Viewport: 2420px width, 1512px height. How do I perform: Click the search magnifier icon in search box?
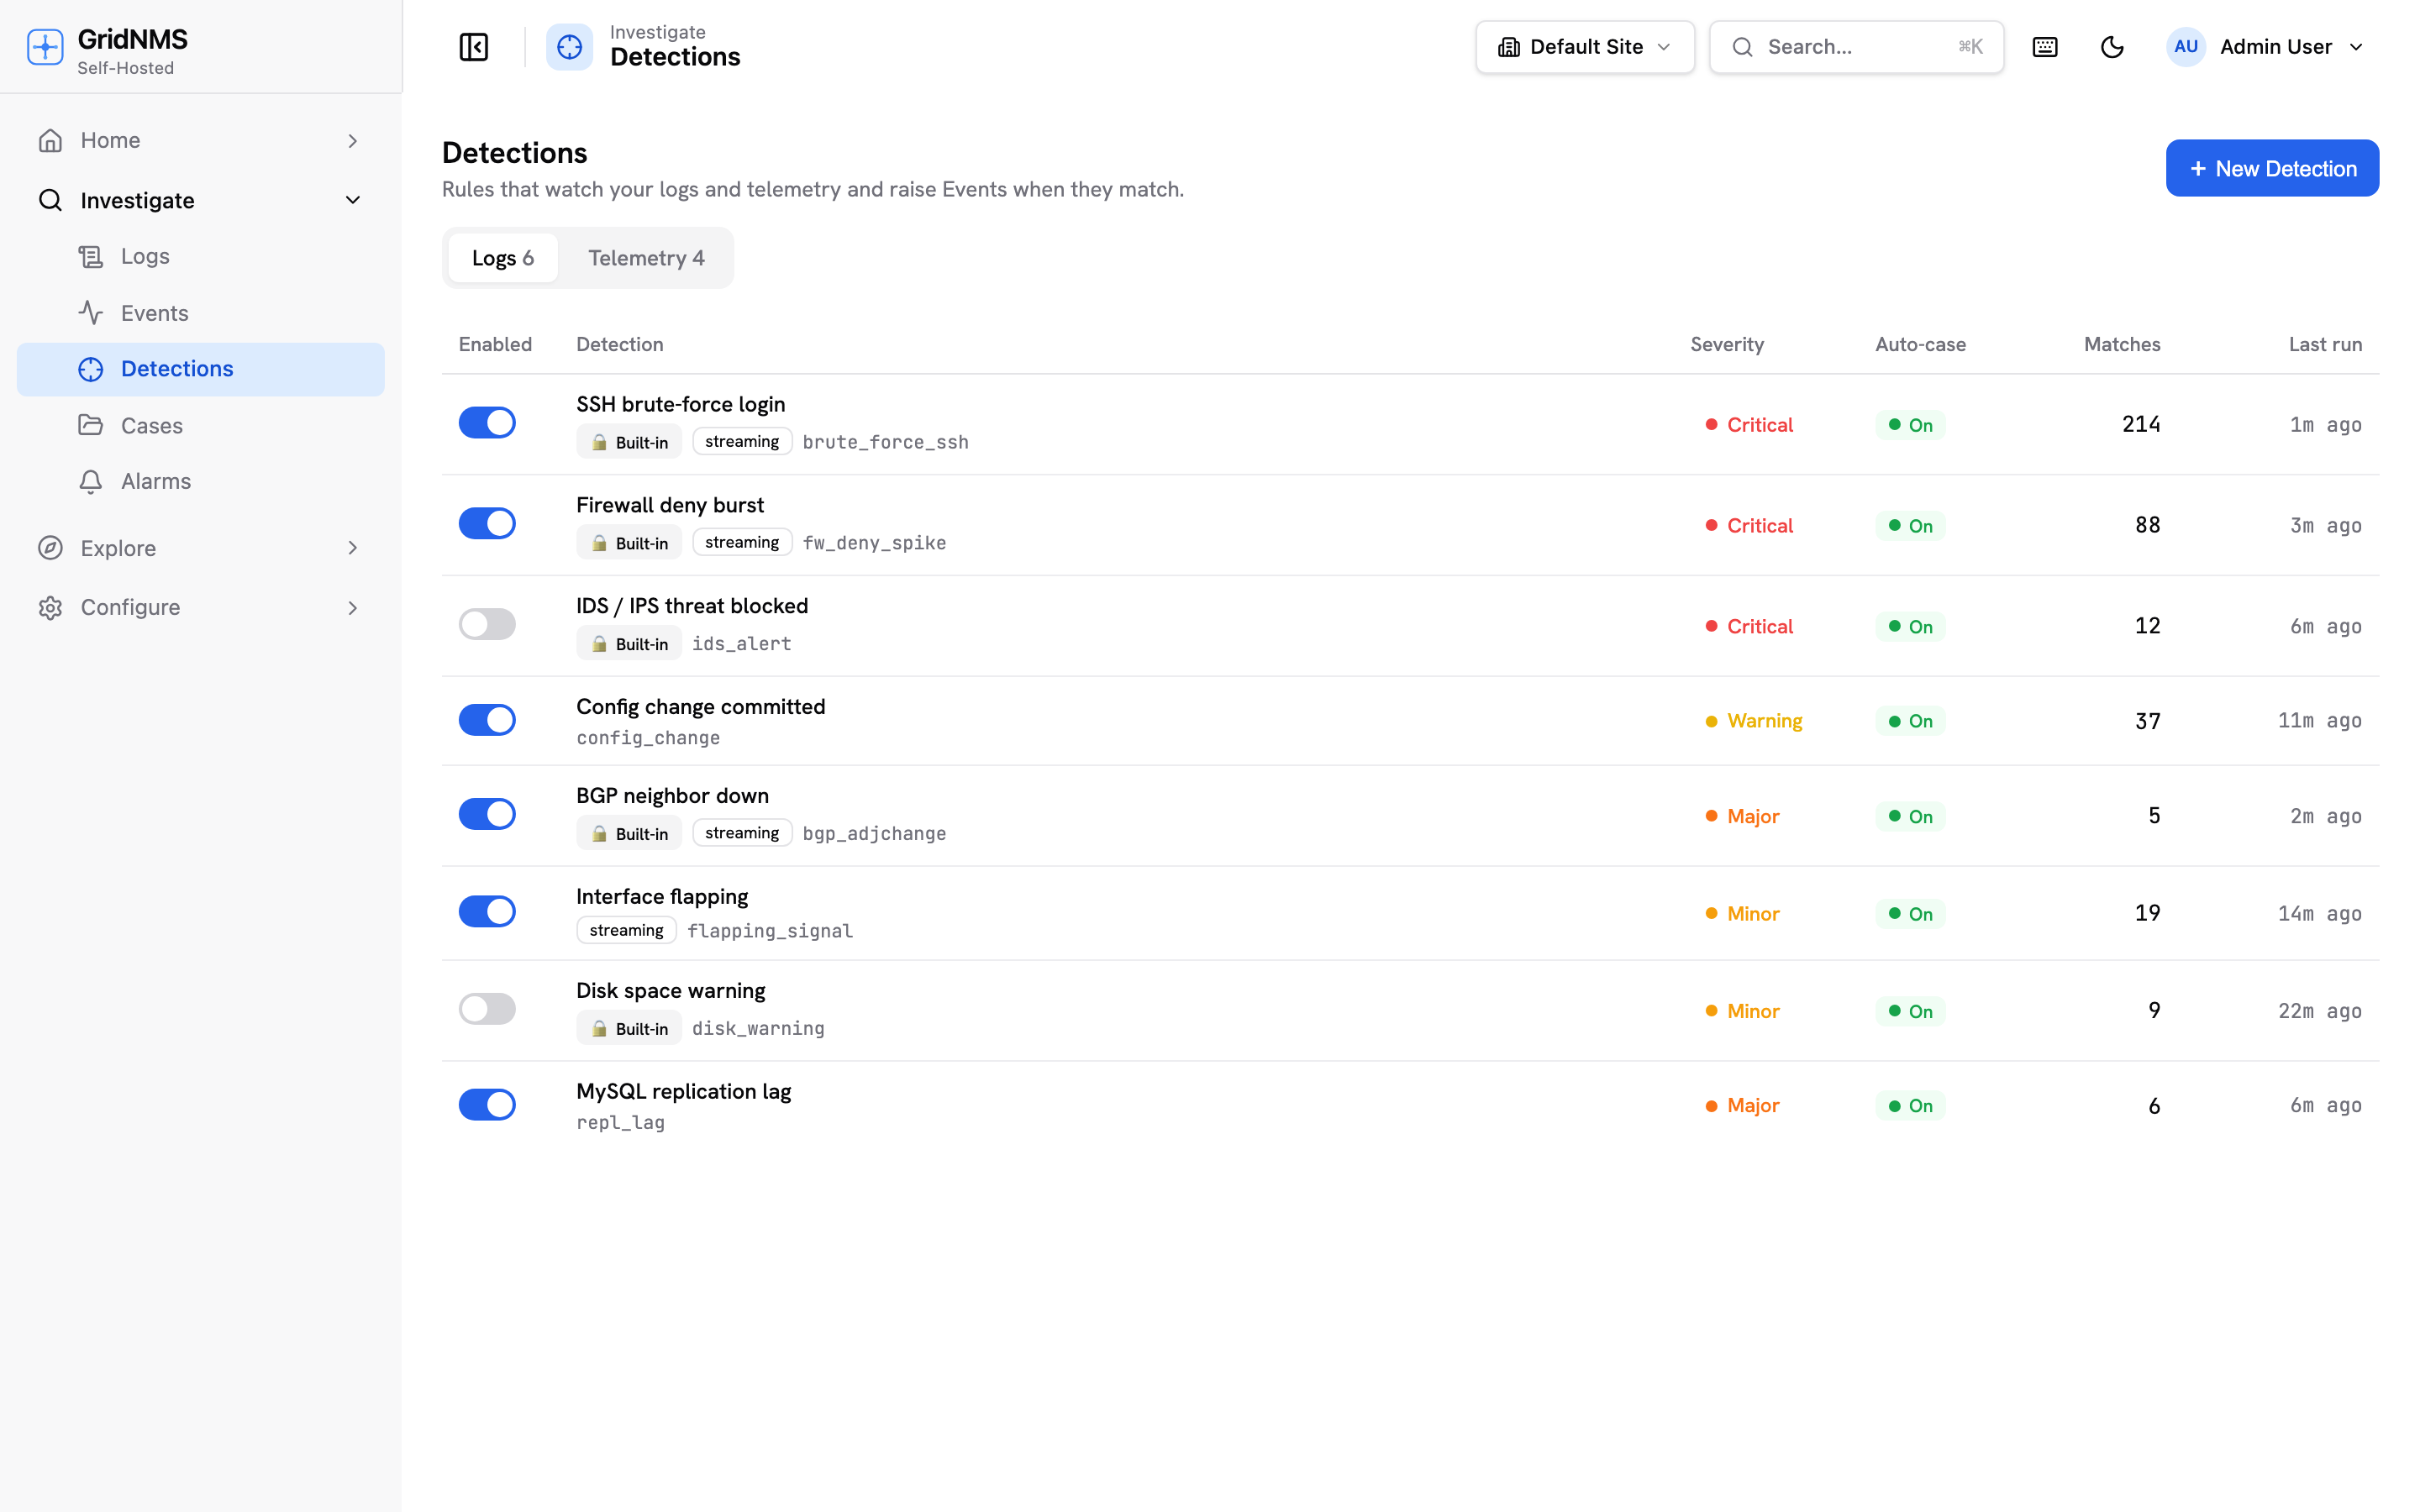1743,47
